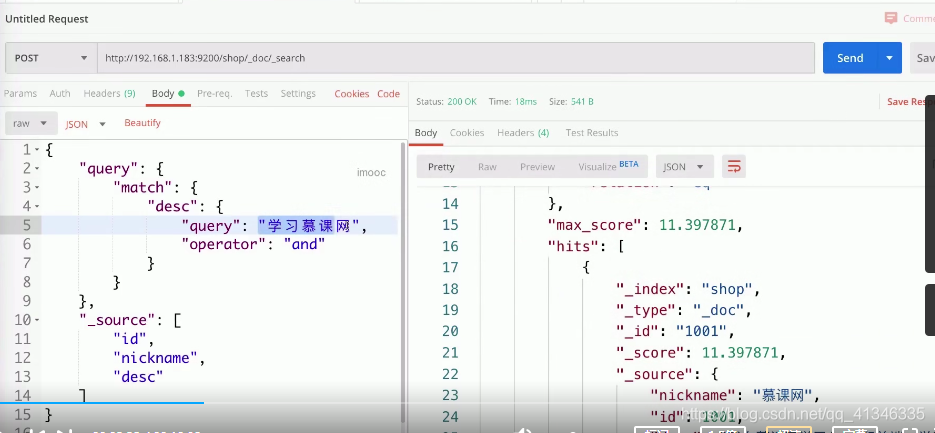Screen dimensions: 935x433
Task: Switch to the Auth tab
Action: 60,94
